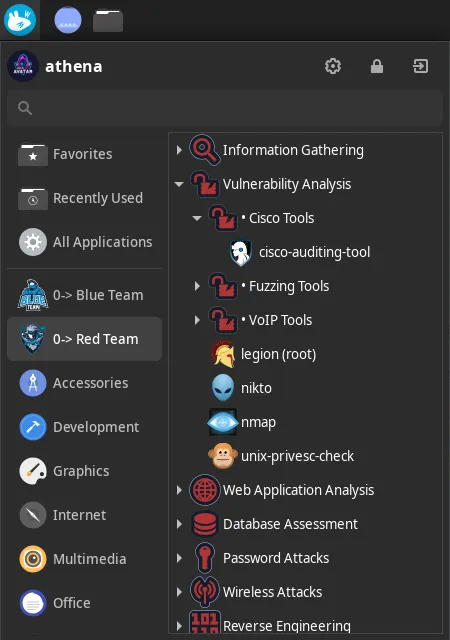This screenshot has width=450, height=640.
Task: Open the 0-> Blue Team category
Action: 85,295
